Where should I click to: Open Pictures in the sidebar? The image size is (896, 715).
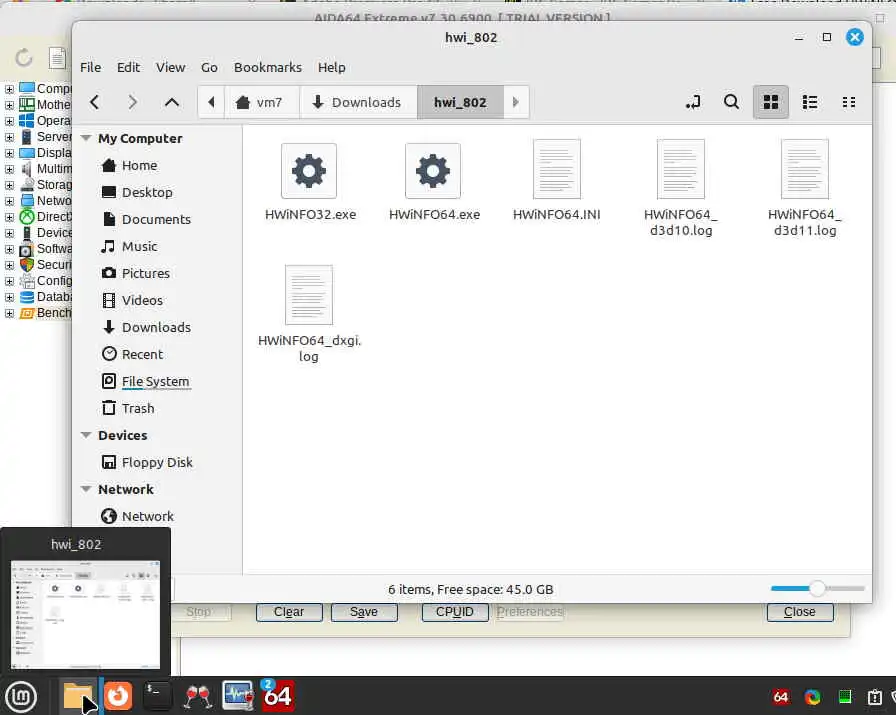[146, 273]
